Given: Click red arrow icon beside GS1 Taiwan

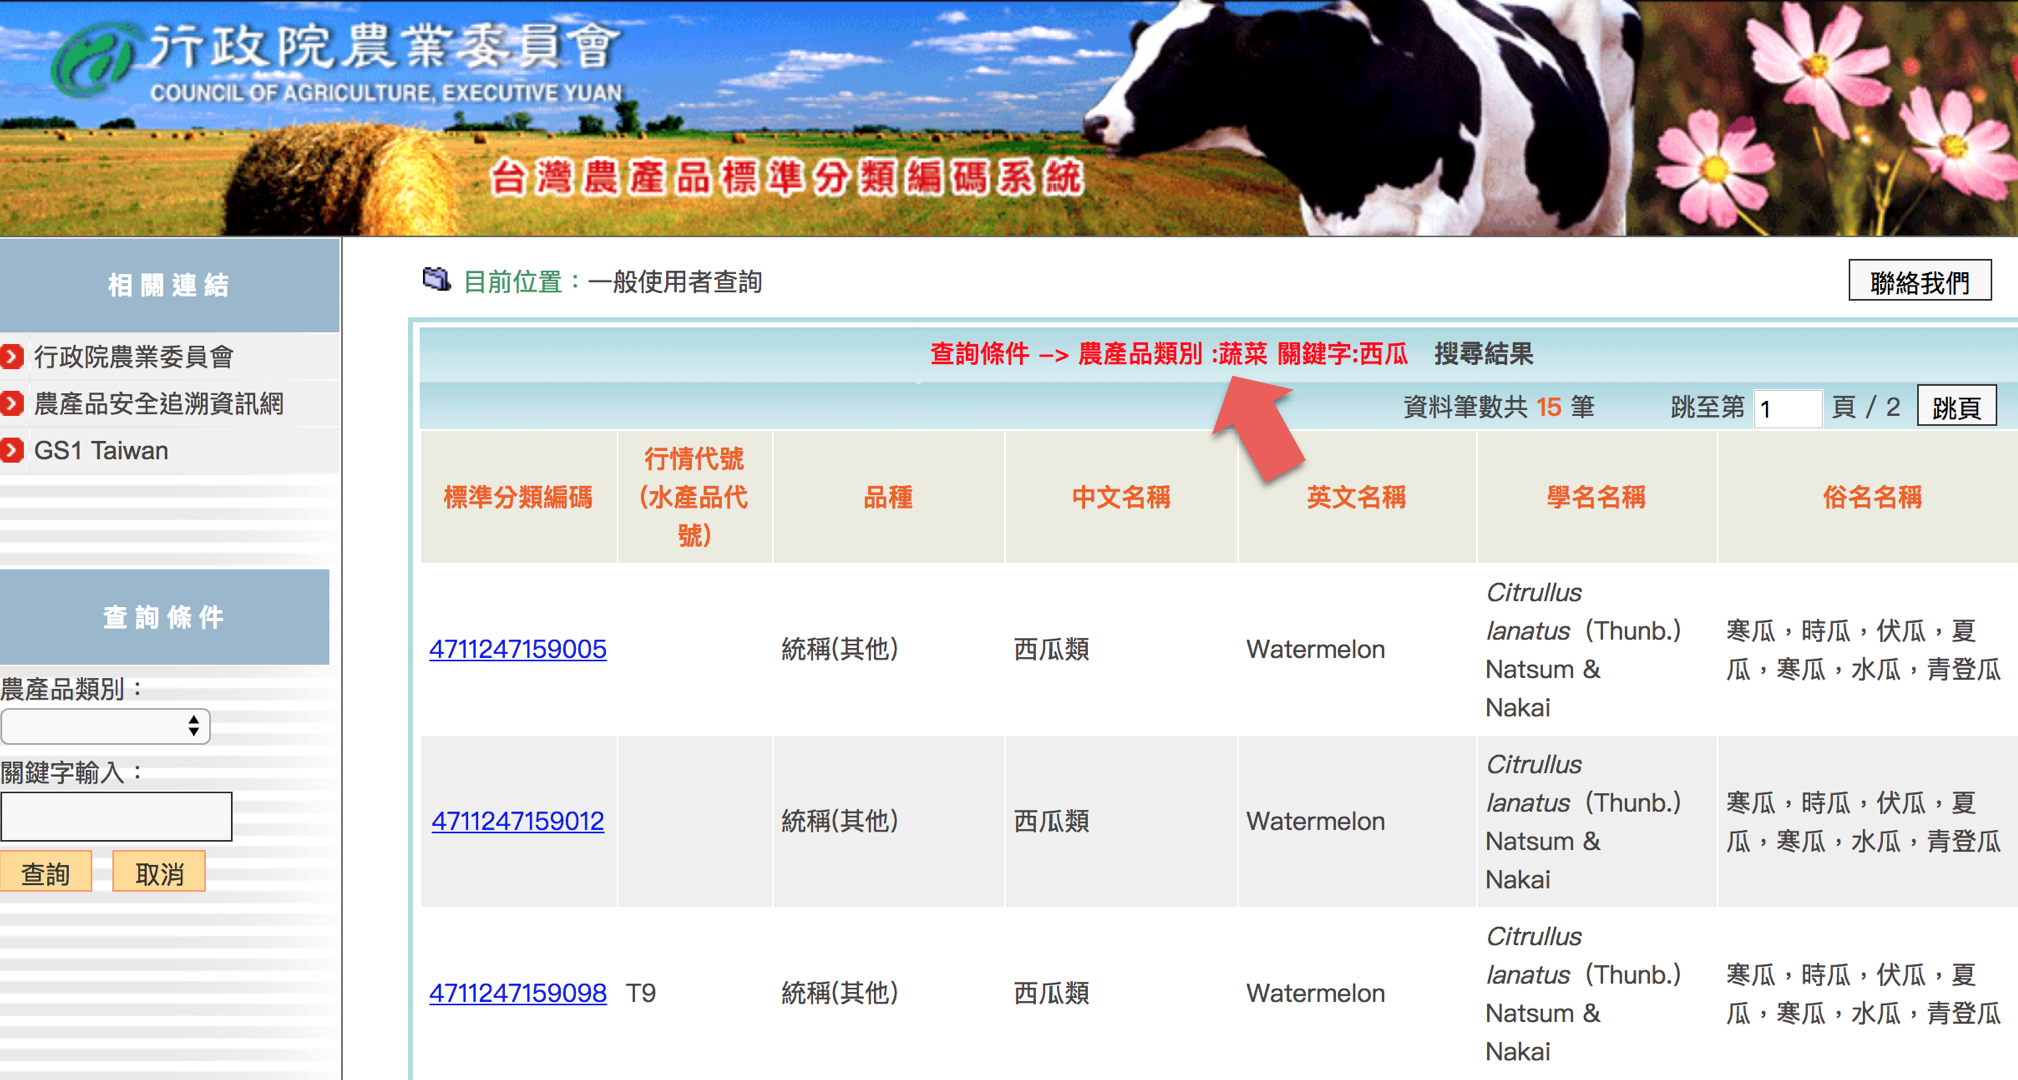Looking at the screenshot, I should pyautogui.click(x=12, y=451).
